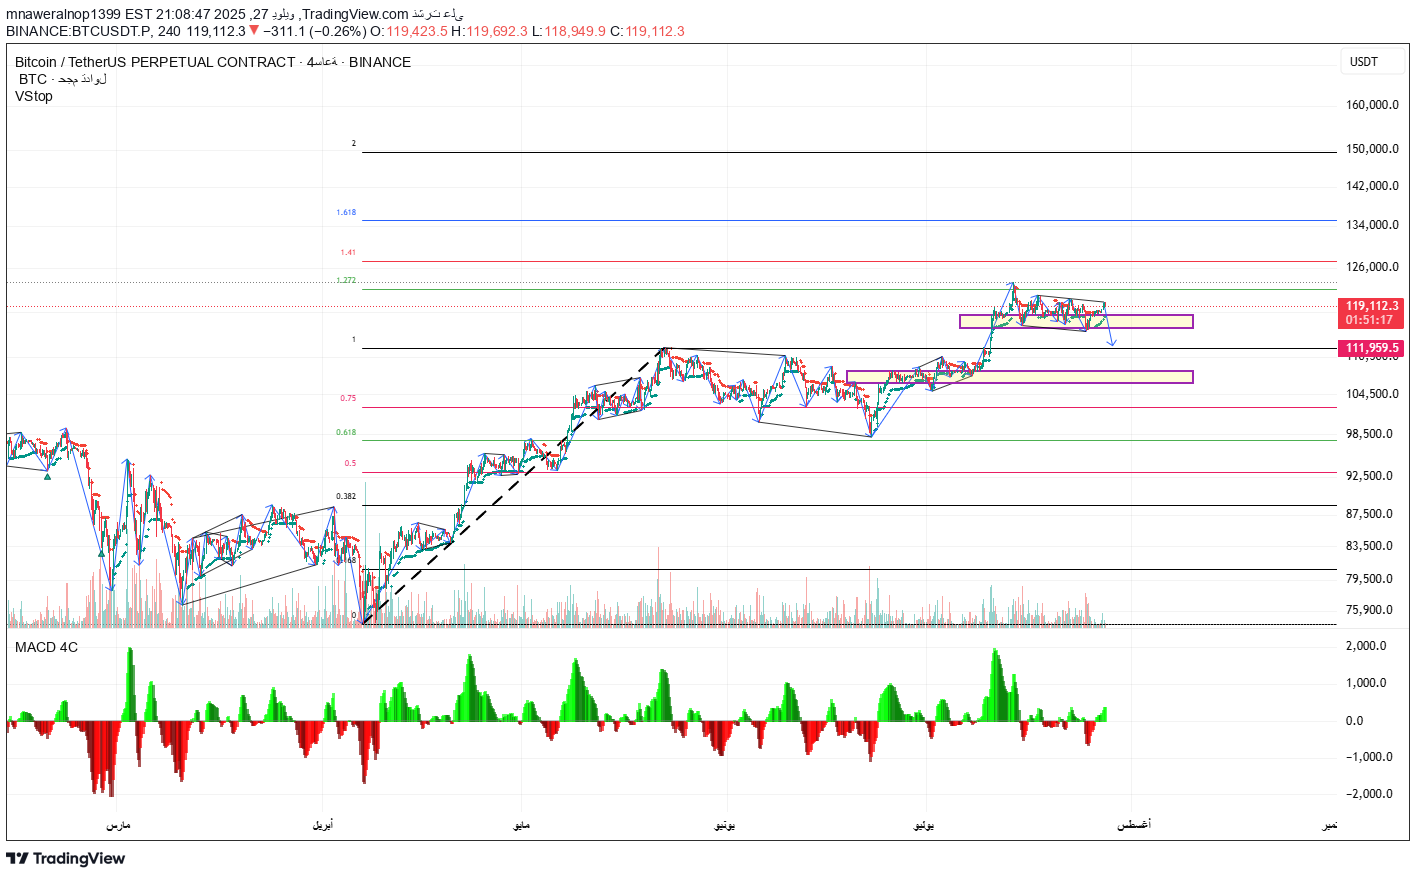This screenshot has width=1416, height=877.
Task: Click the current price label 119,112.3
Action: pos(1371,305)
